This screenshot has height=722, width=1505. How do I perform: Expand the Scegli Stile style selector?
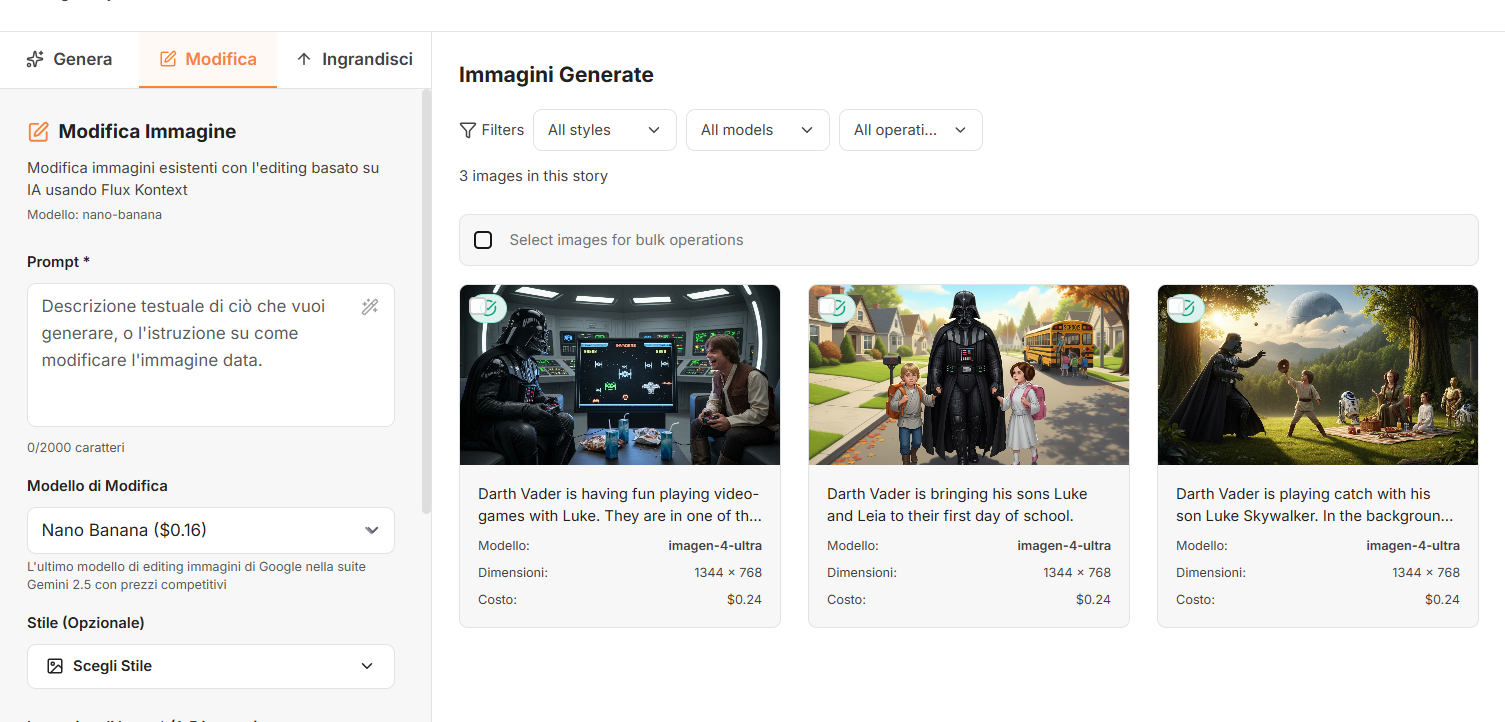click(x=210, y=666)
